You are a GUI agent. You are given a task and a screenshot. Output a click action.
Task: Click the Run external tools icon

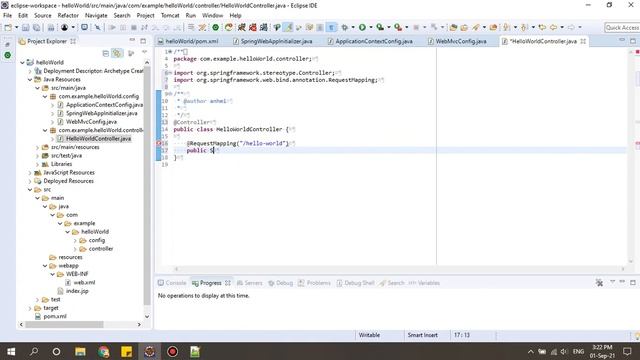(x=398, y=27)
